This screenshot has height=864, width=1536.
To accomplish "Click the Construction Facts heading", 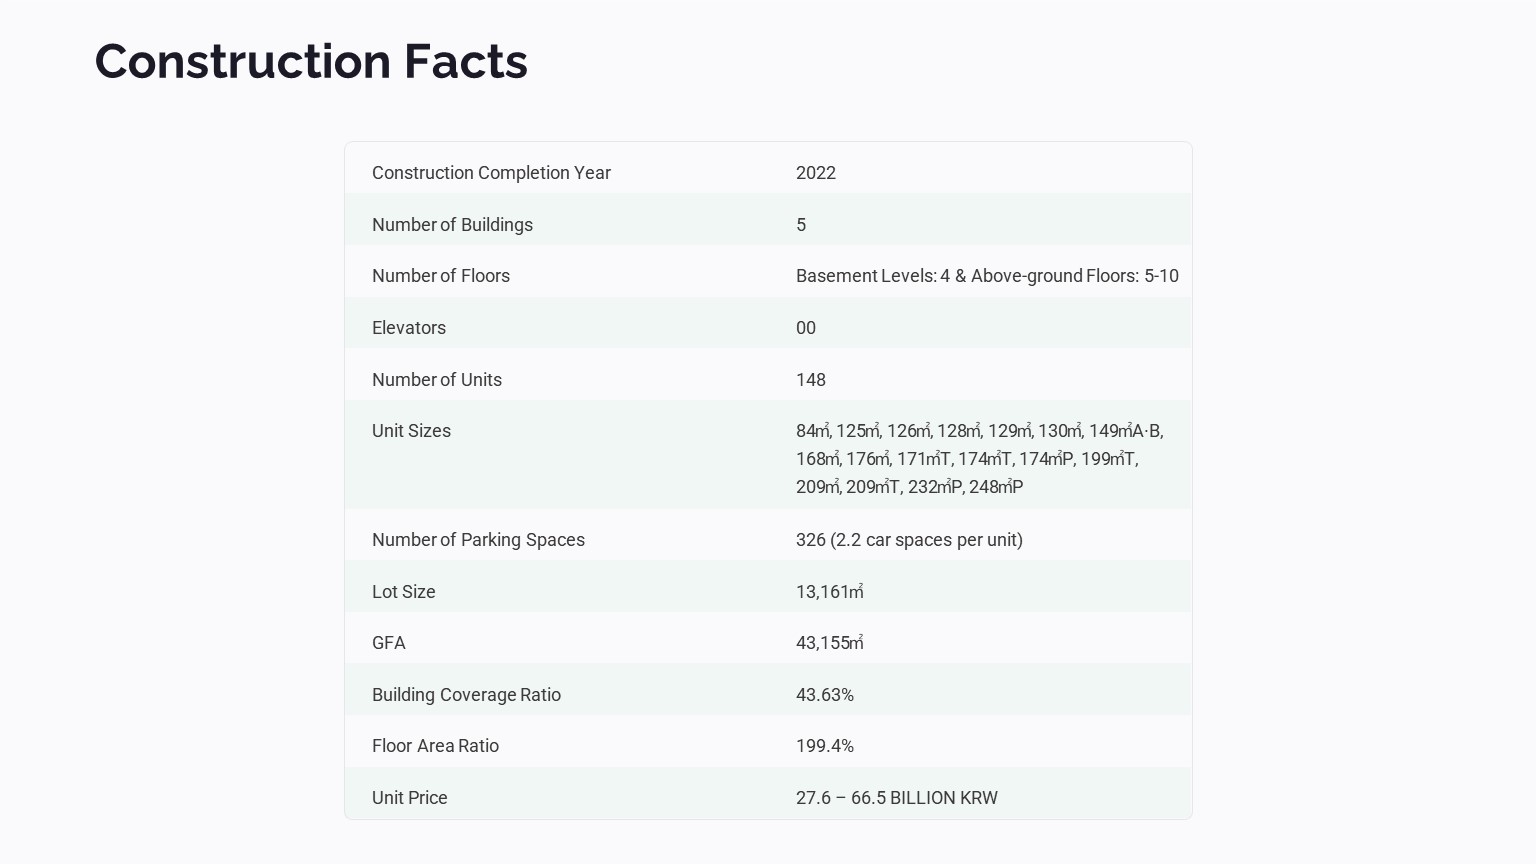I will 311,61.
